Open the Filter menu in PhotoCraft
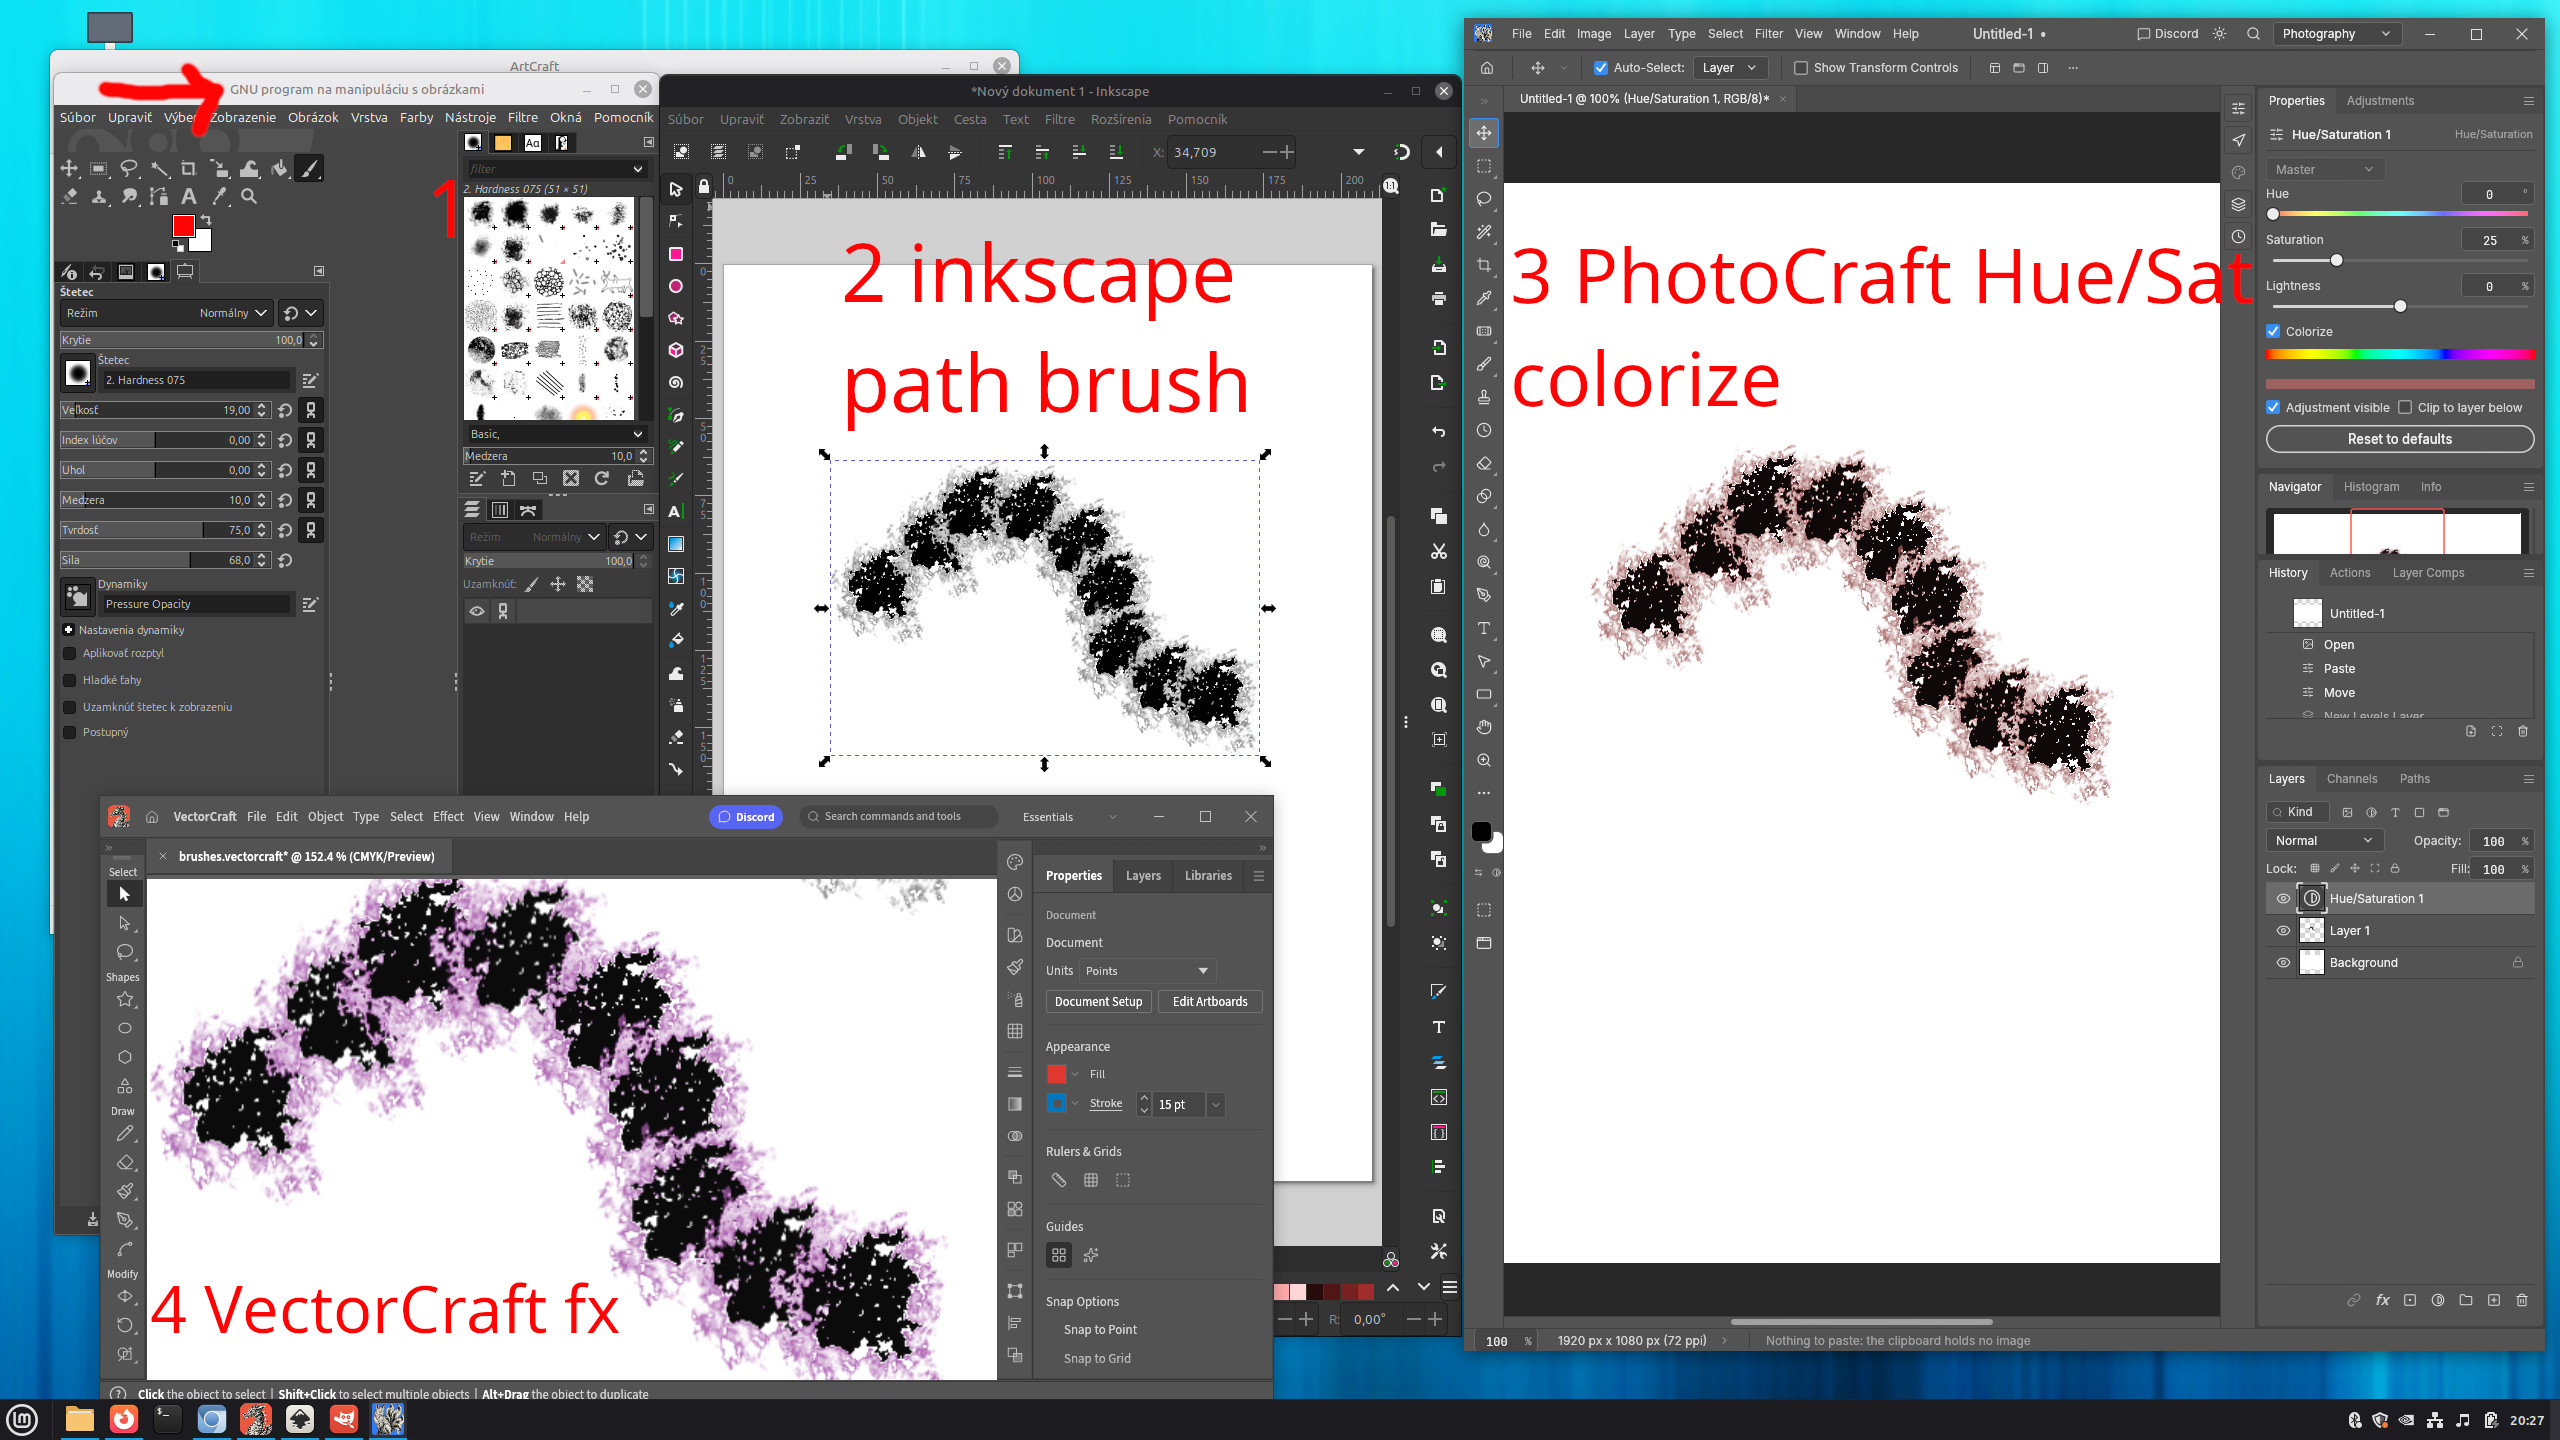 point(1768,34)
